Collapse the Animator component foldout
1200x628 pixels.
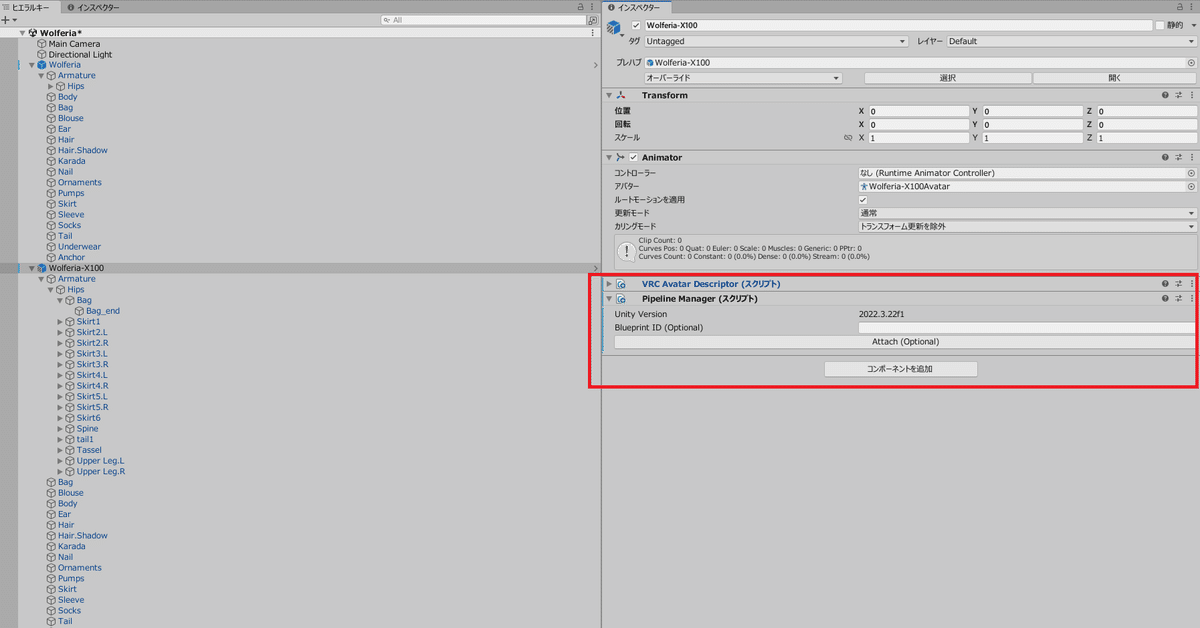pos(608,157)
